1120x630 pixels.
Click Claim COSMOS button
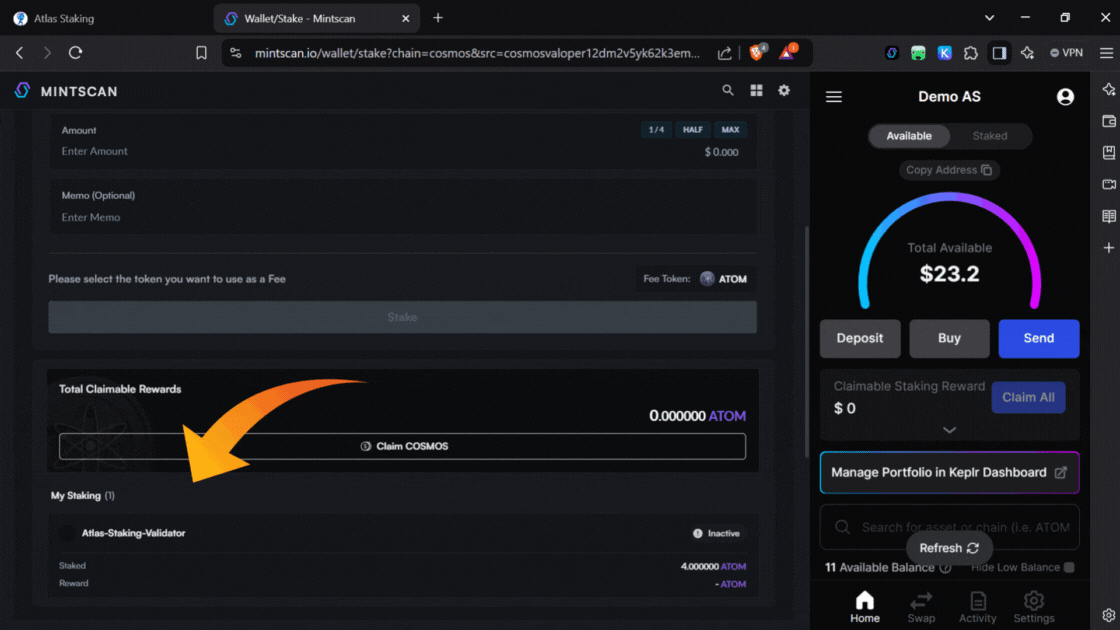[x=402, y=446]
